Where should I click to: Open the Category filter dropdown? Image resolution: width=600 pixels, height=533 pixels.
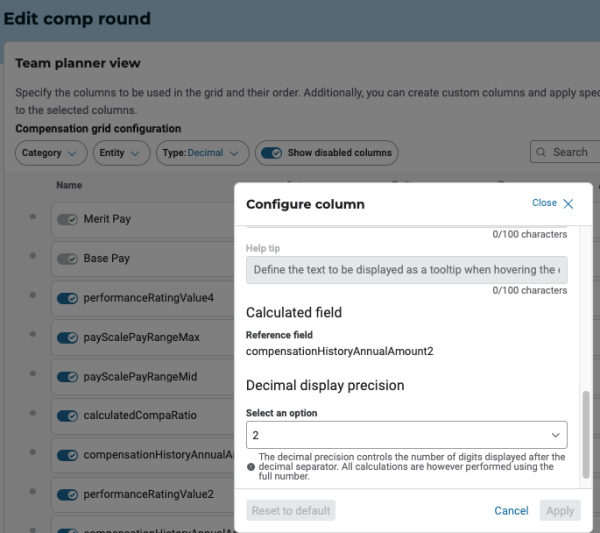tap(51, 153)
